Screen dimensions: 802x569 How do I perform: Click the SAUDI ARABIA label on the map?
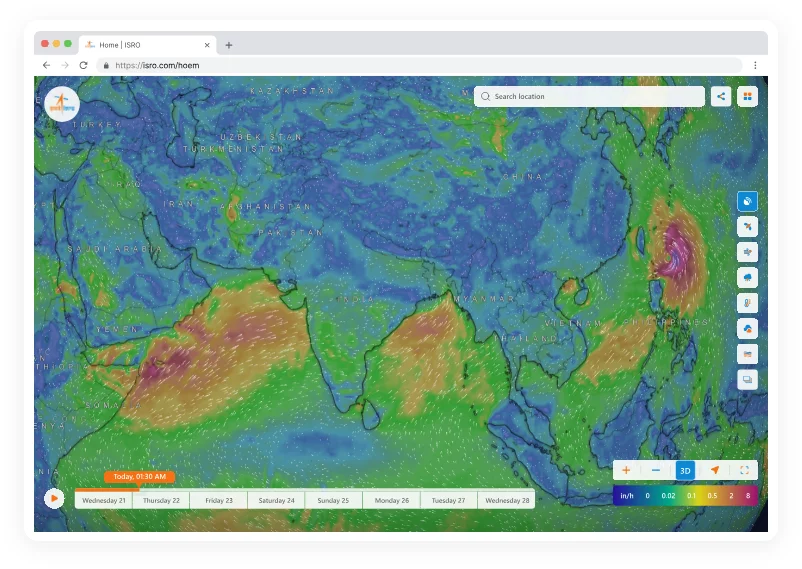(x=115, y=249)
